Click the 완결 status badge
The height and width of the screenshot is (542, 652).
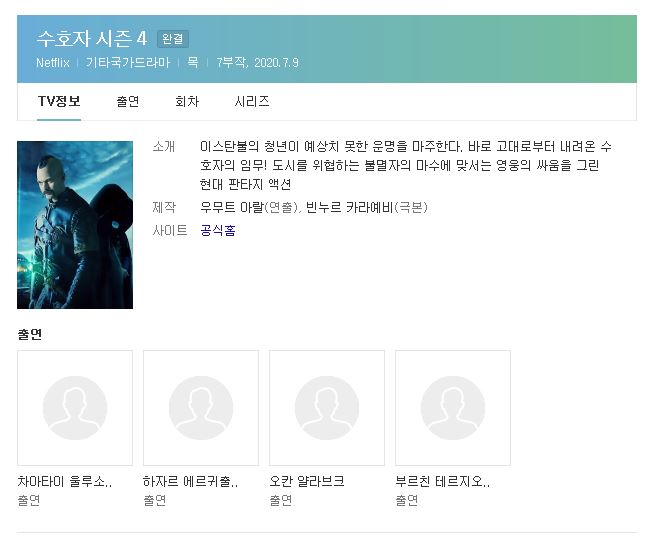point(173,39)
